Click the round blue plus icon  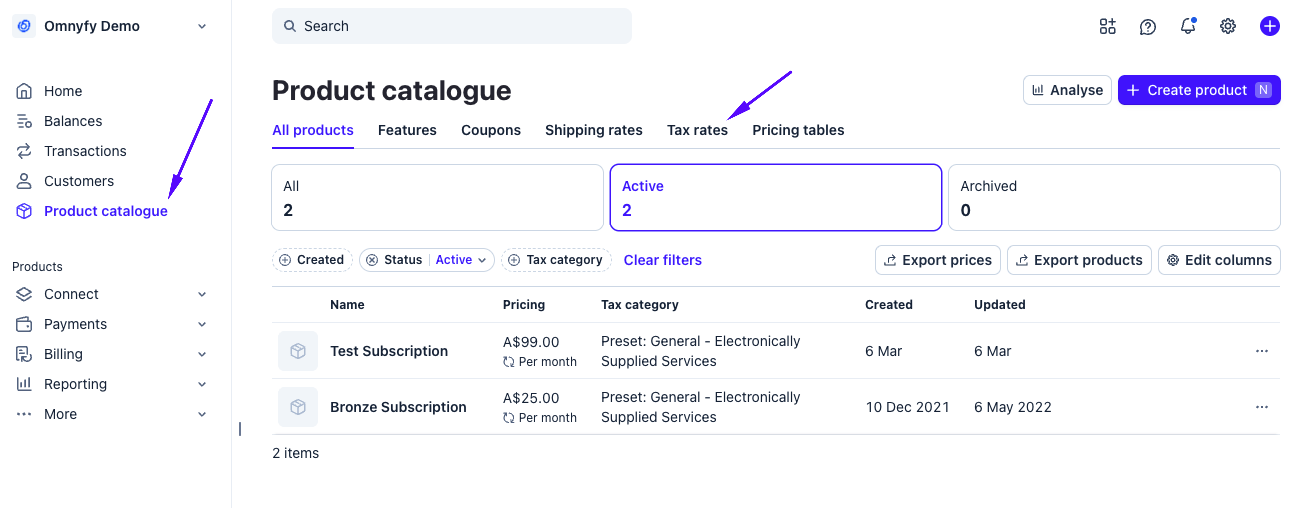tap(1270, 27)
